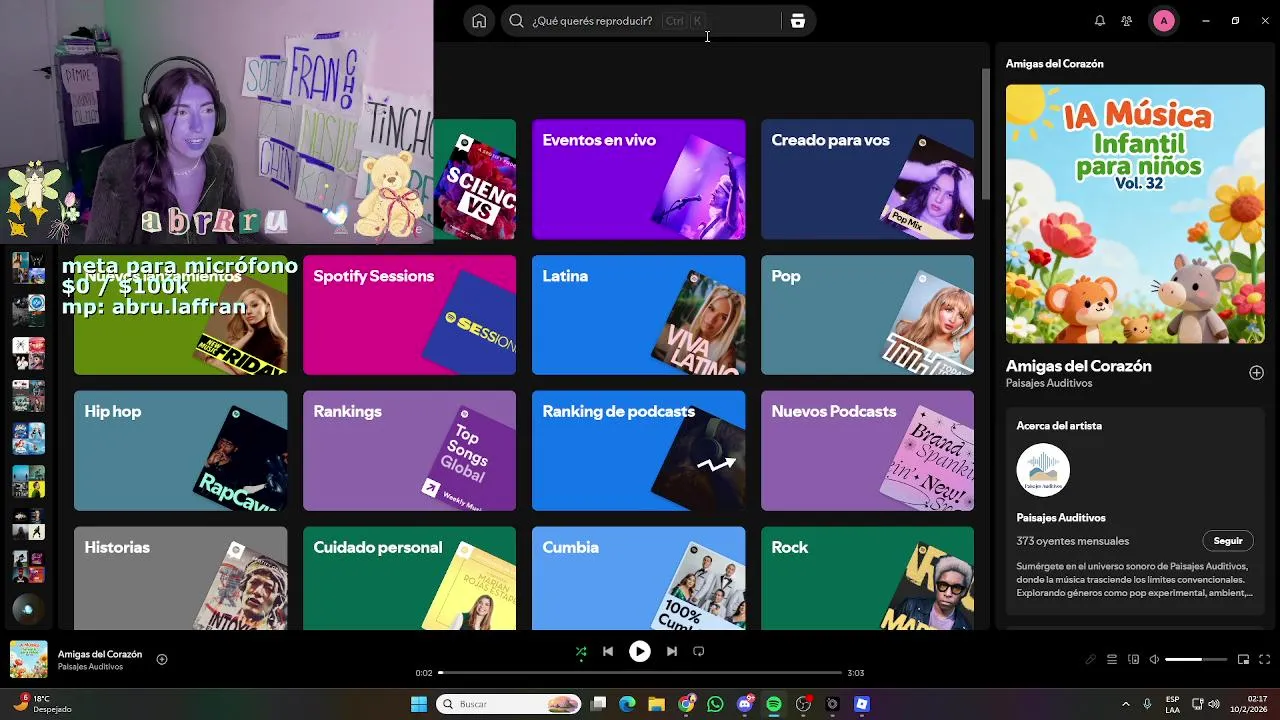Click the taskbar Buscar search box
The width and height of the screenshot is (1280, 720).
(510, 704)
